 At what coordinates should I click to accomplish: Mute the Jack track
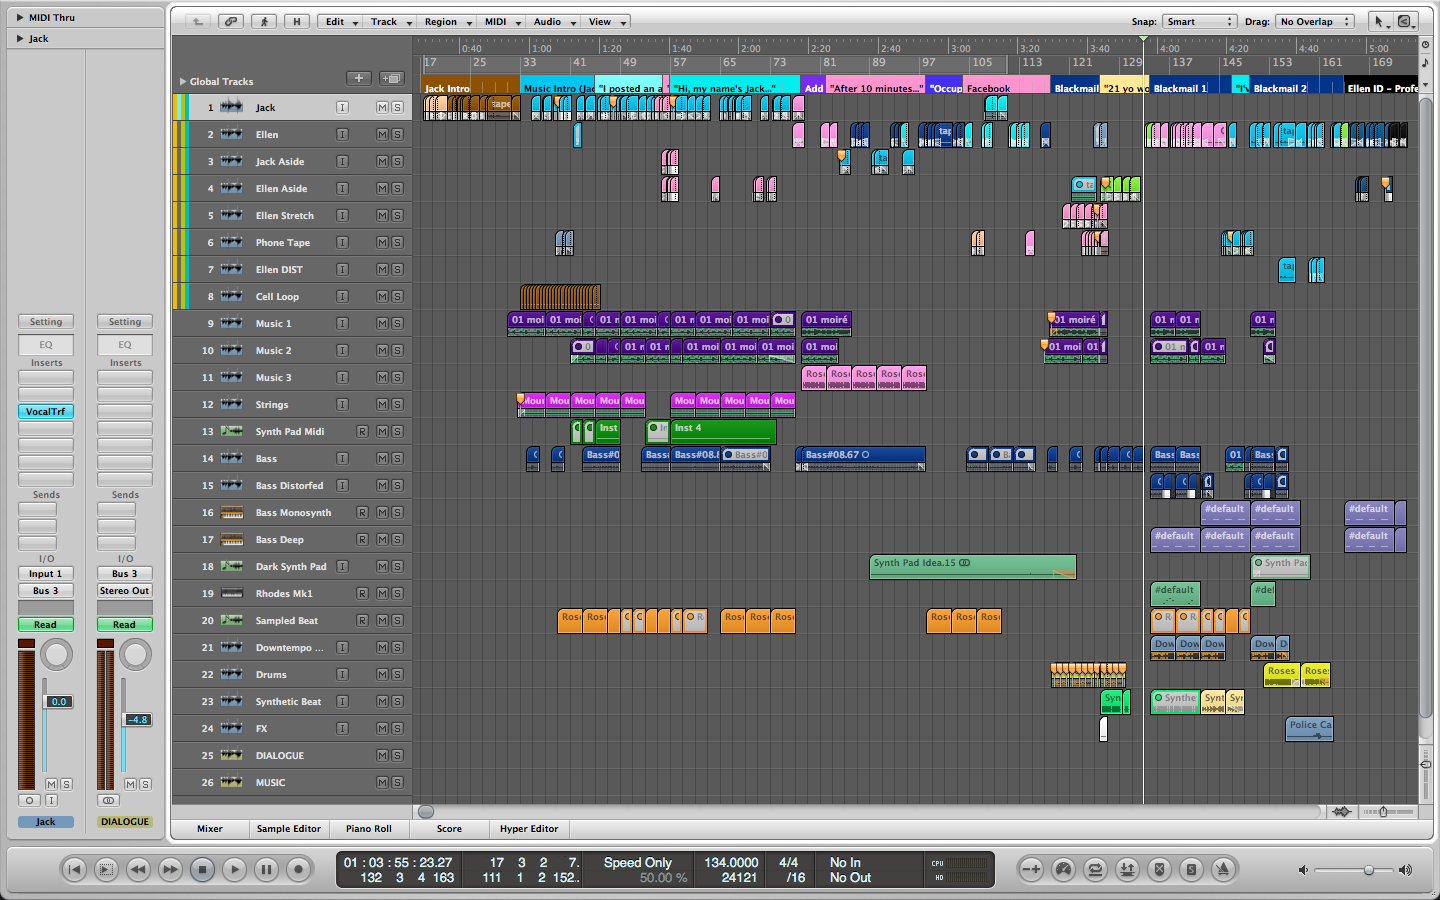click(382, 107)
